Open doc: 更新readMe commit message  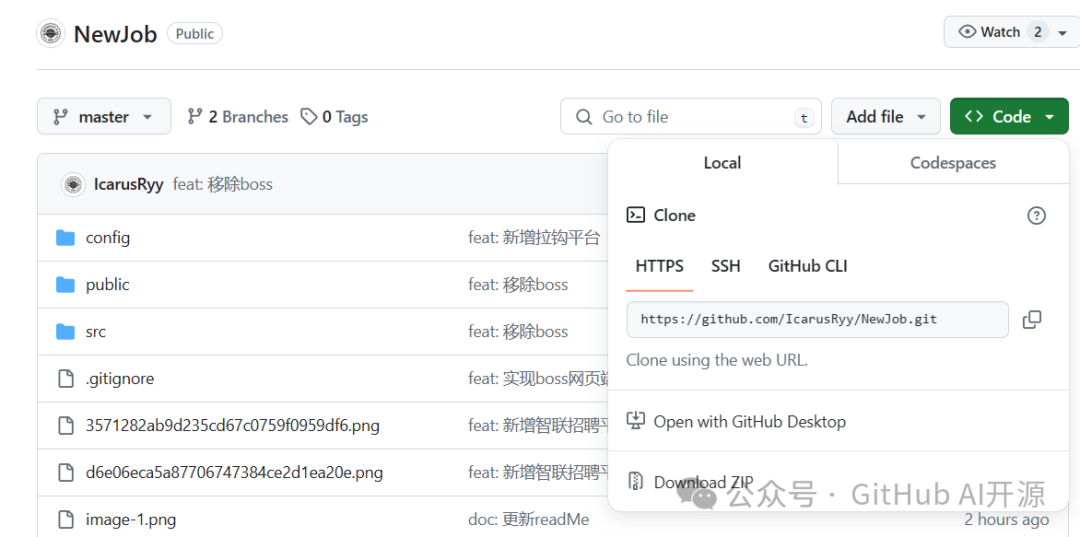528,519
